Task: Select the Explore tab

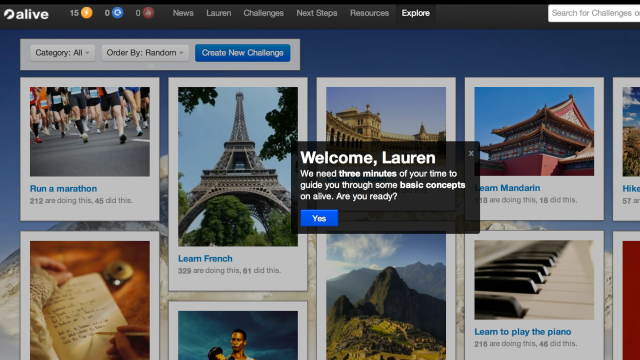Action: pyautogui.click(x=416, y=13)
